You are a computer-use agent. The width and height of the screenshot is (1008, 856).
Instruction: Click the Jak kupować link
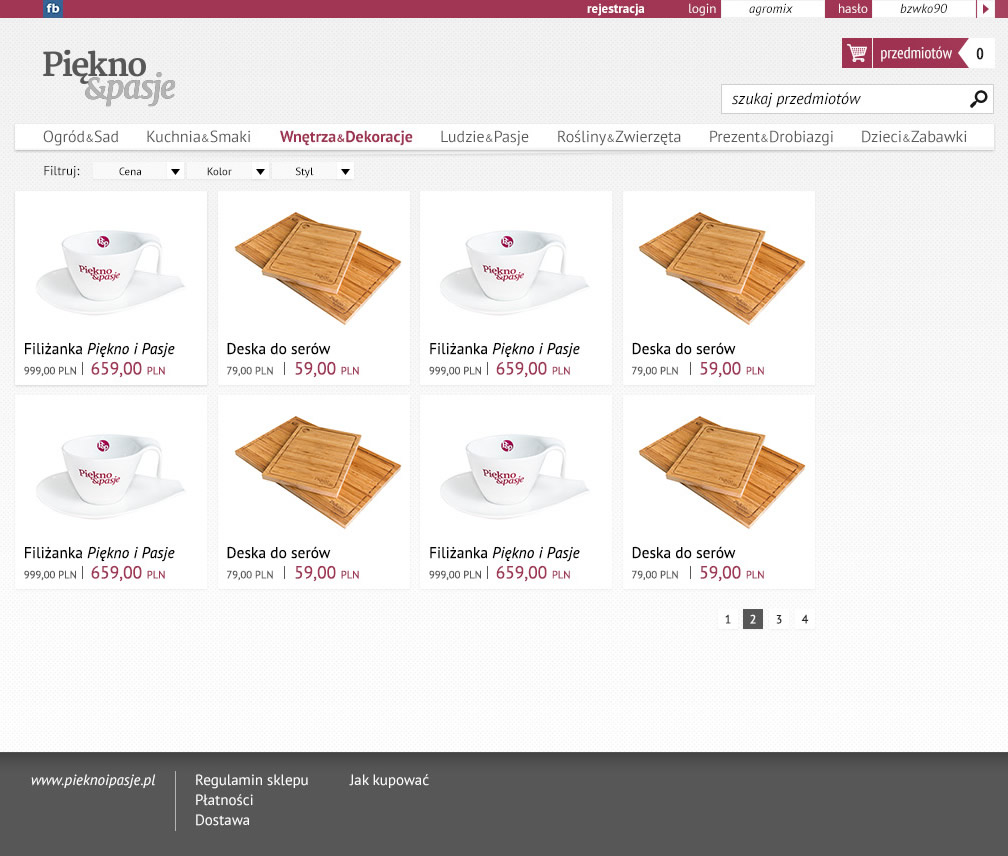388,780
